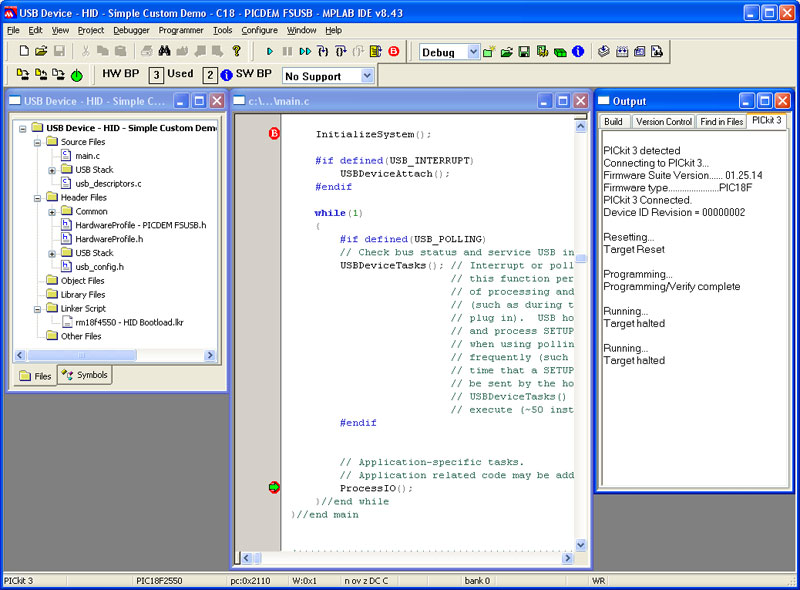
Task: Click the green program counter arrow at ProcessIO
Action: pos(274,487)
